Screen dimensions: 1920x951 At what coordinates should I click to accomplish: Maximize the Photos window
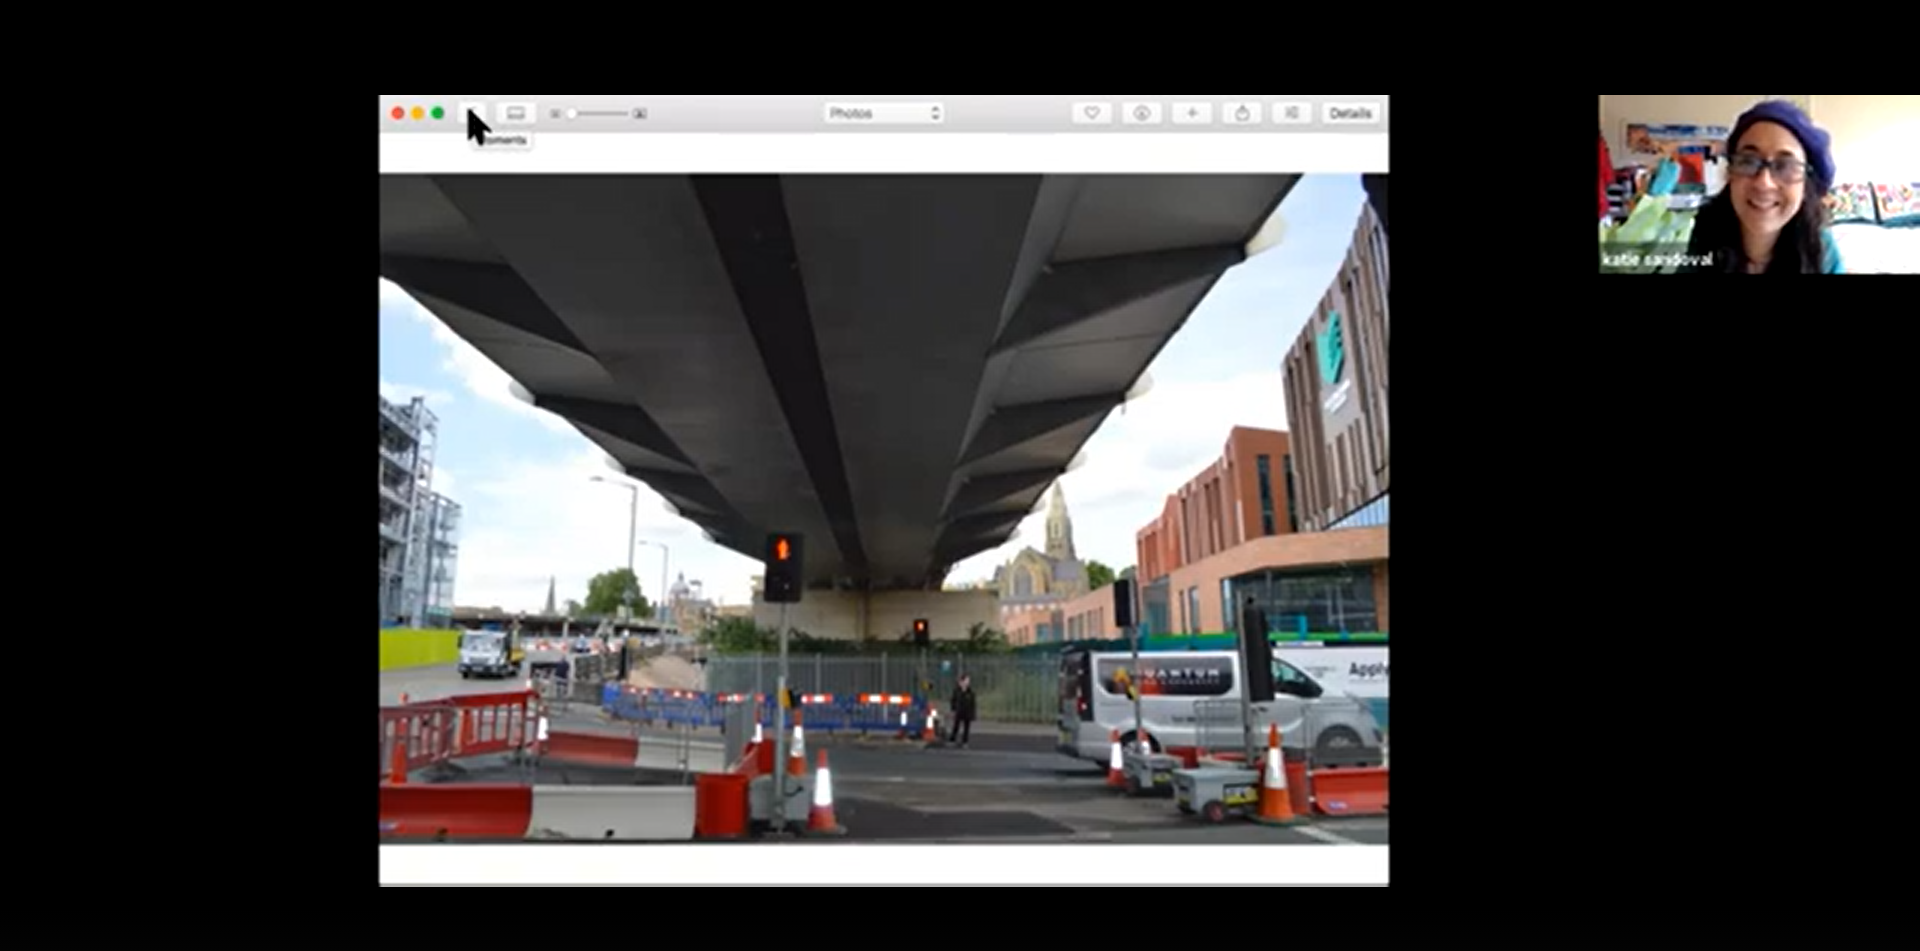coord(438,113)
